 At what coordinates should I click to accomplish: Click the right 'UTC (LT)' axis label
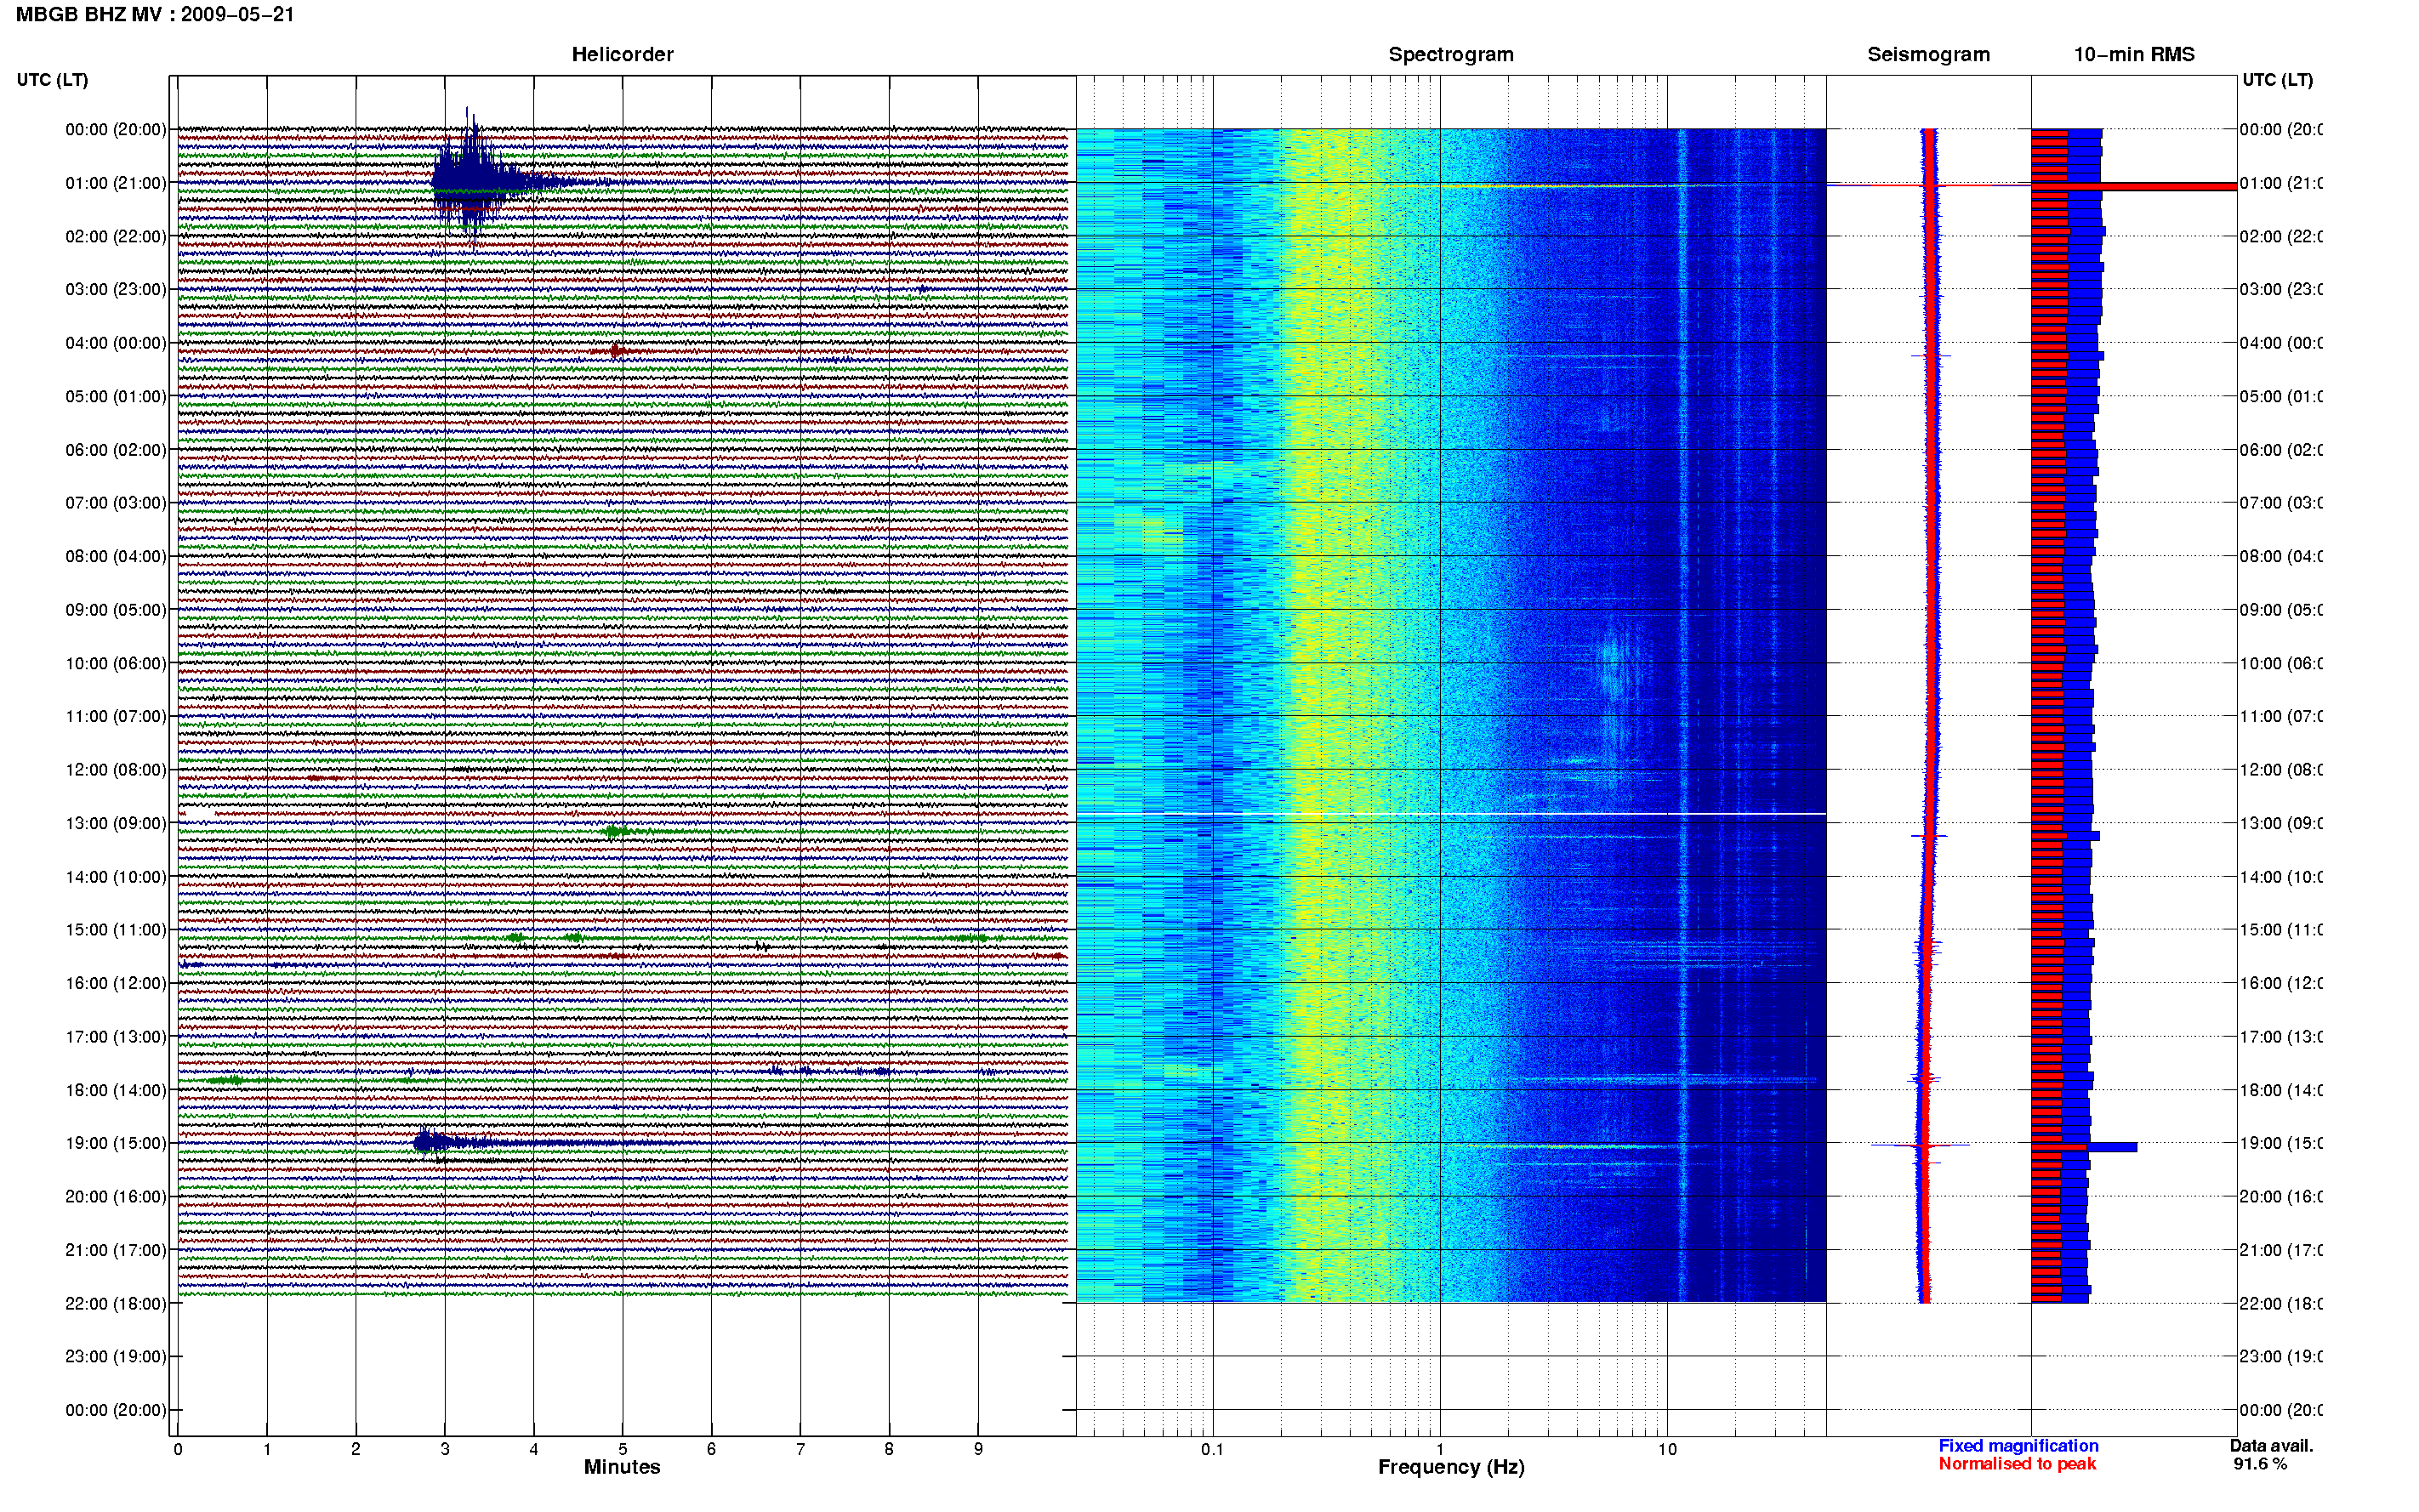tap(2277, 80)
